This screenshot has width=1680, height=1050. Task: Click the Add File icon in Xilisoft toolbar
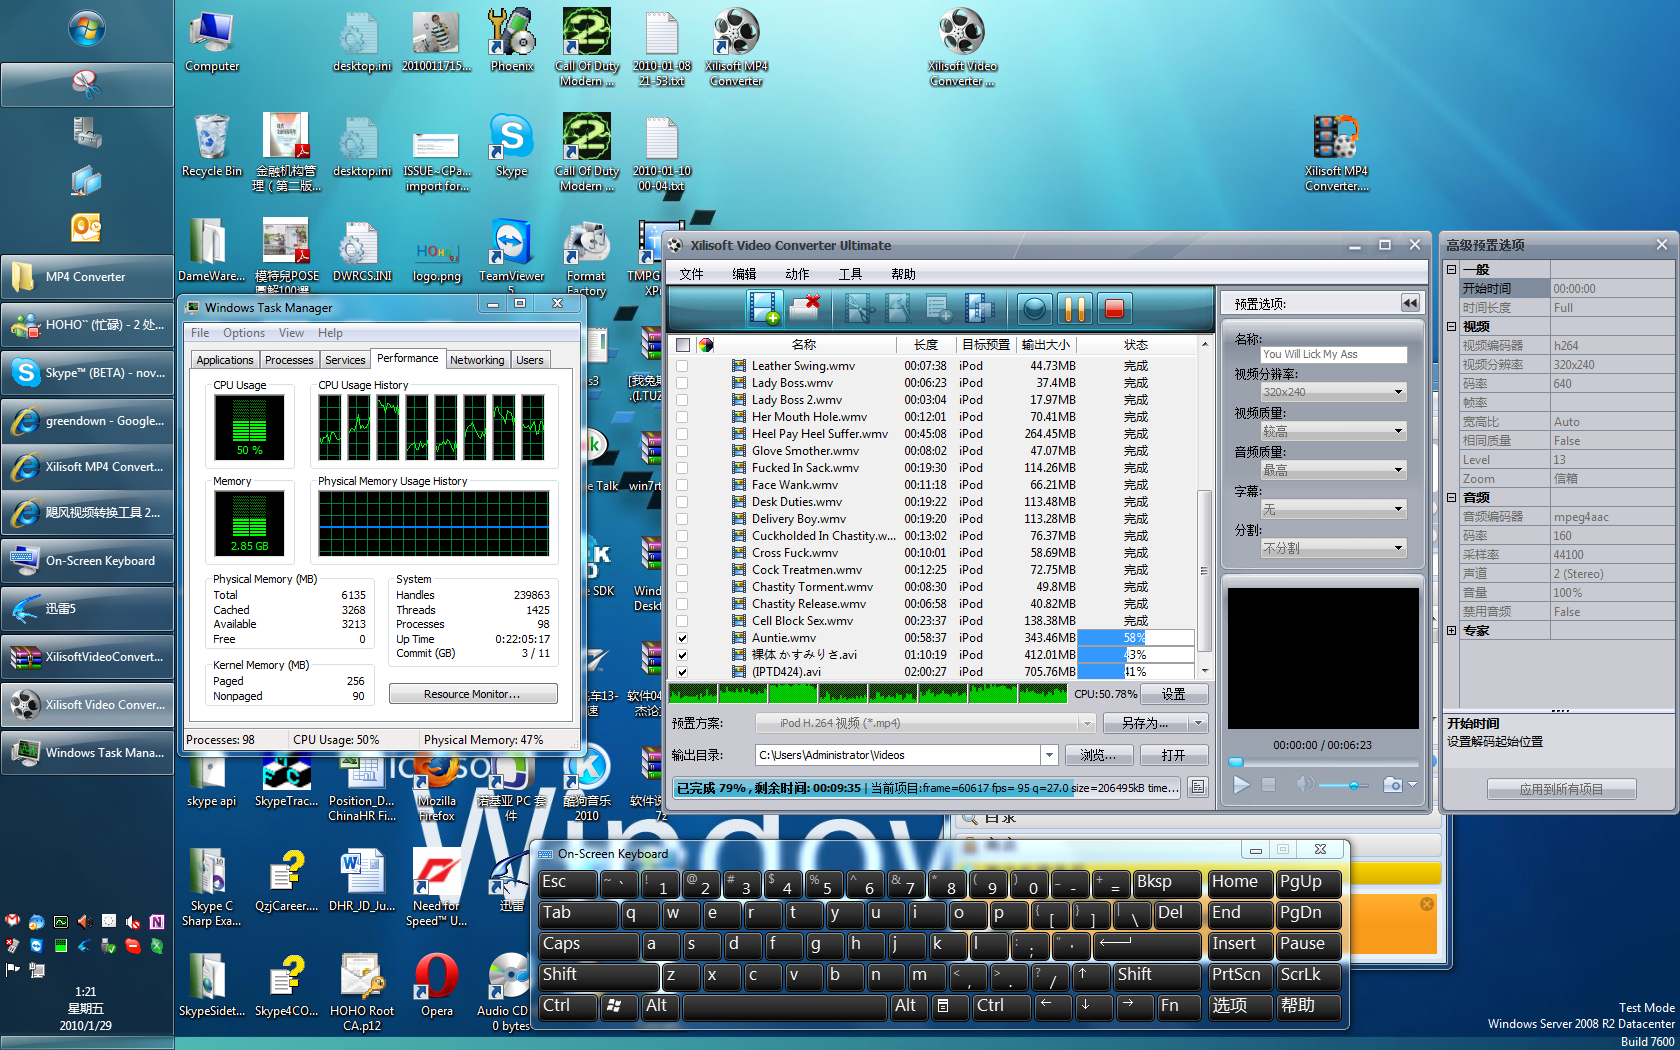tap(765, 309)
